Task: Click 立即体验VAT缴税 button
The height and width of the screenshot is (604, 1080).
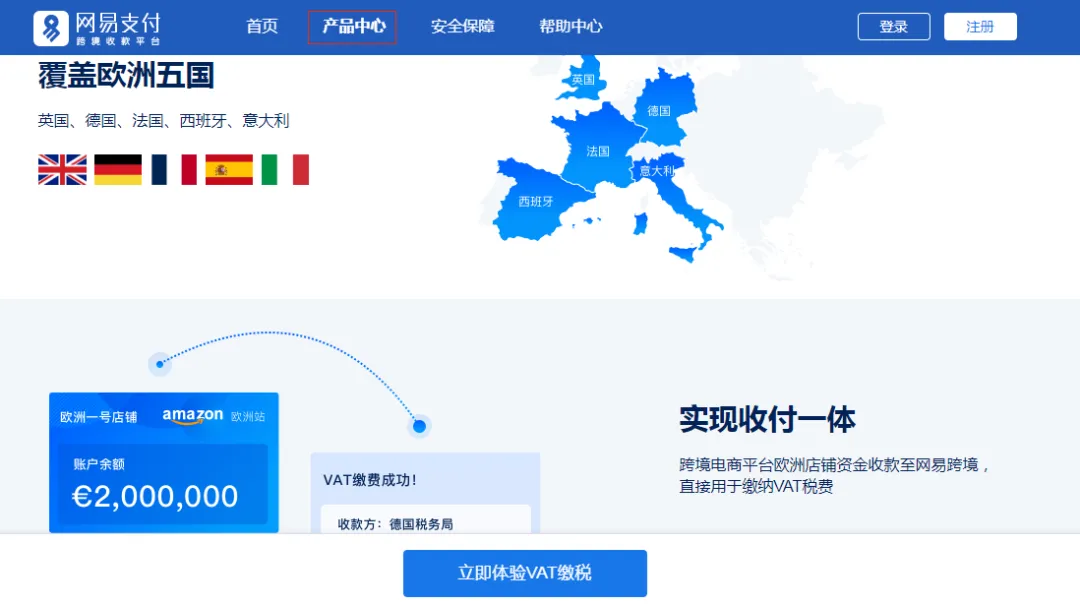Action: click(x=525, y=573)
